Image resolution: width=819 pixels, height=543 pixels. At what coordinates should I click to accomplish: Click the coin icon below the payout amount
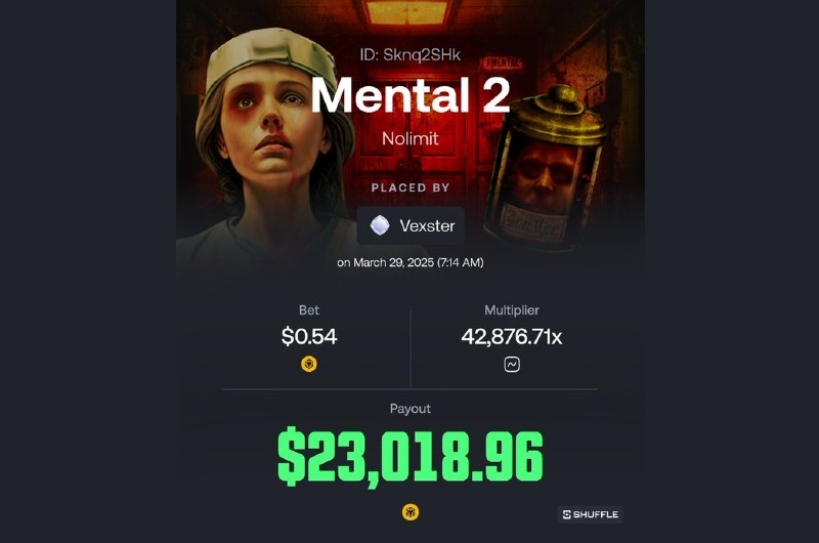pyautogui.click(x=411, y=512)
